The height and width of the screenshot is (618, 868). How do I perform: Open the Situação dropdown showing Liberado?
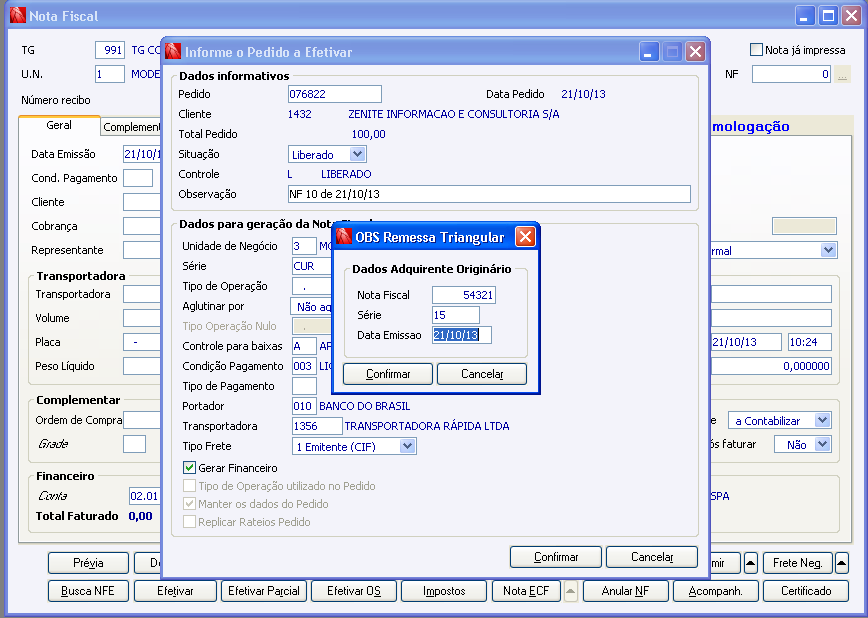click(x=357, y=154)
